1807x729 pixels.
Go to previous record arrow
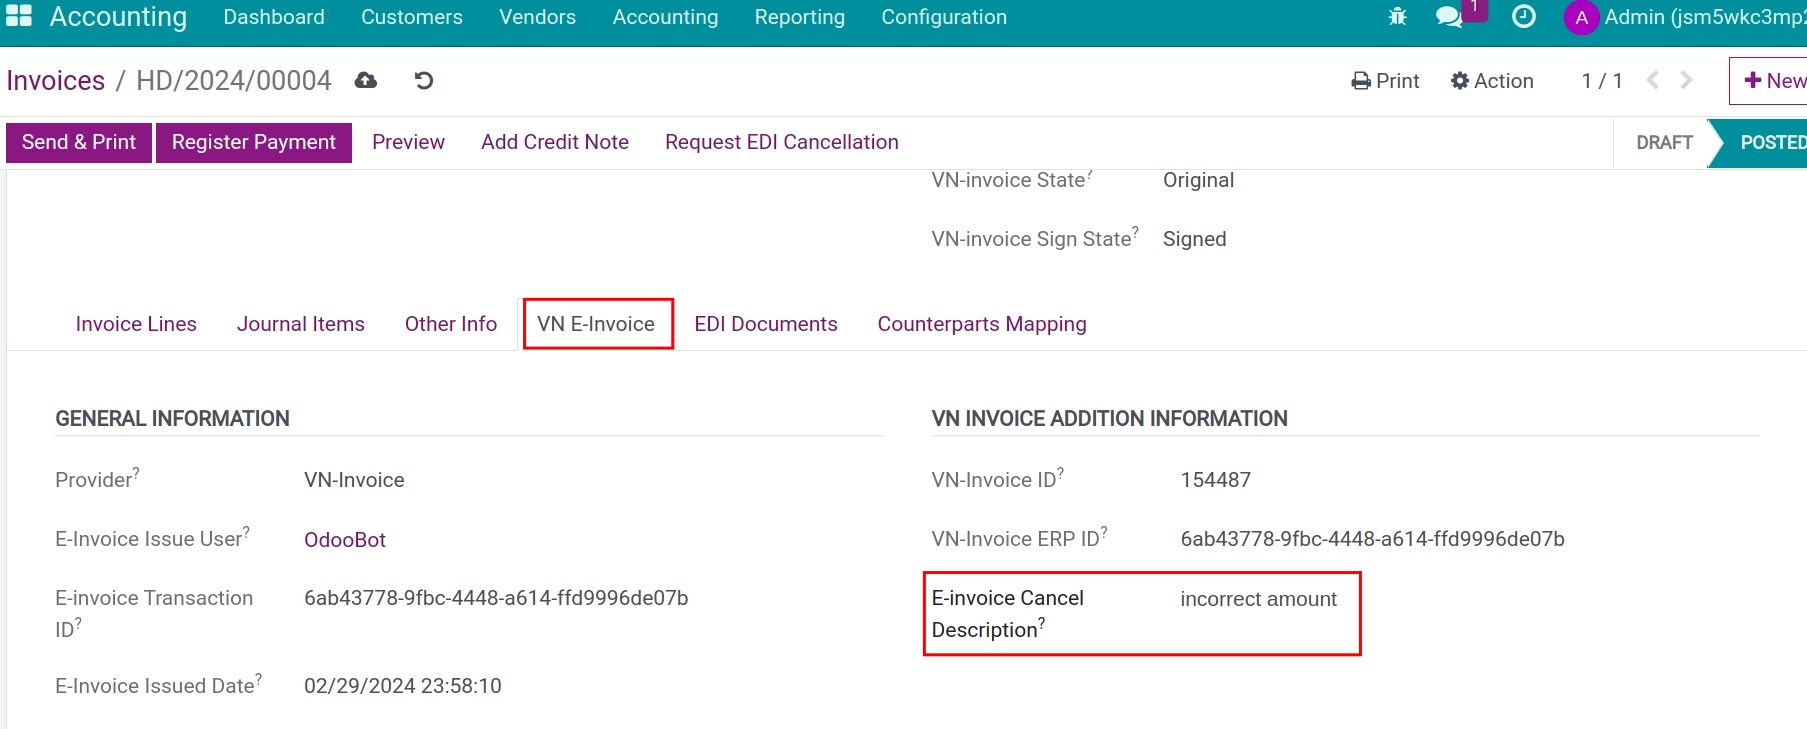pos(1653,80)
